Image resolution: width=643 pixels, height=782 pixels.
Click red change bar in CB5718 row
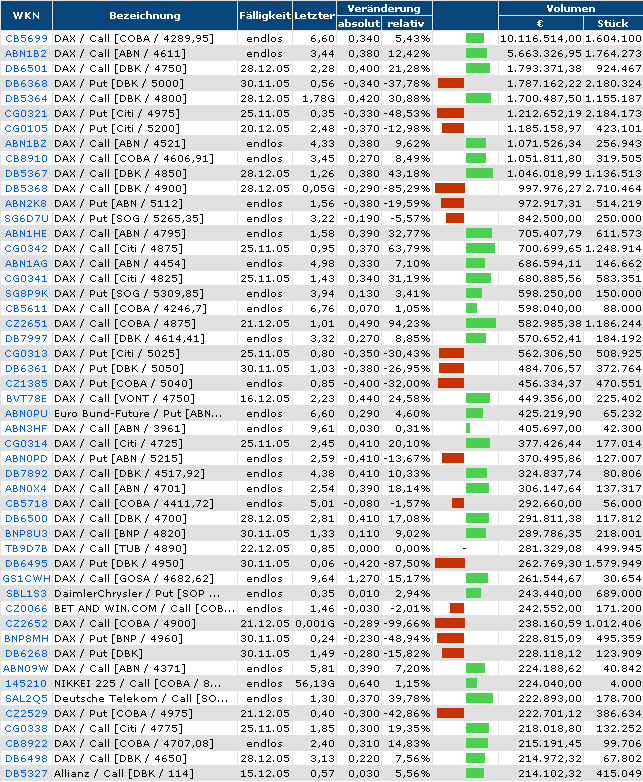click(x=458, y=503)
